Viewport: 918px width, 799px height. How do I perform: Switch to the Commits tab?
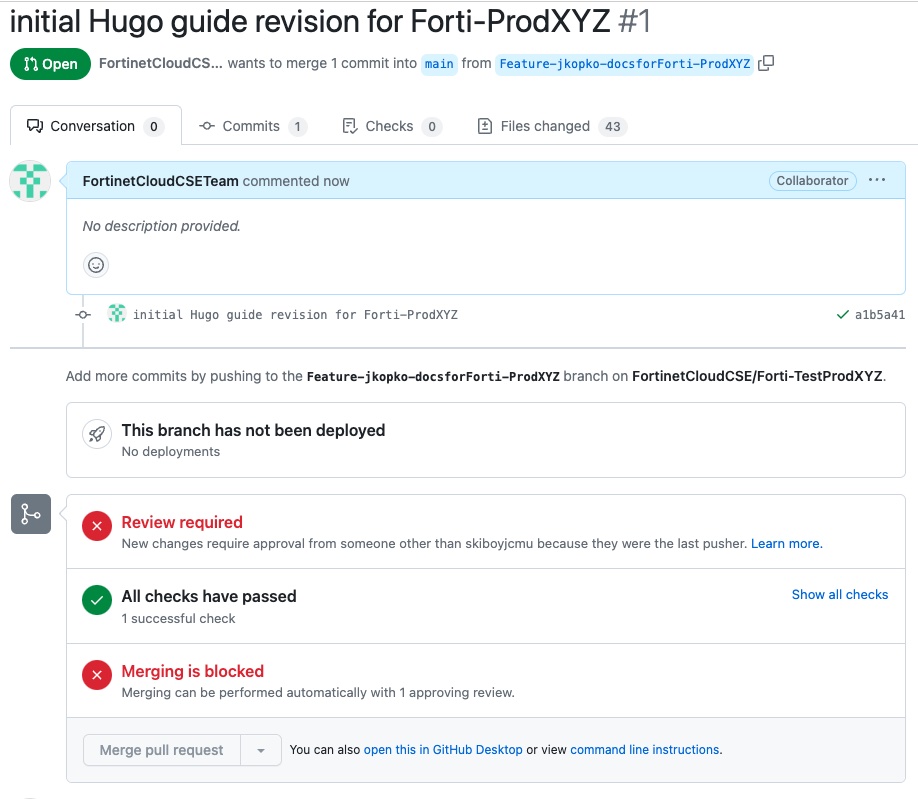pos(253,126)
